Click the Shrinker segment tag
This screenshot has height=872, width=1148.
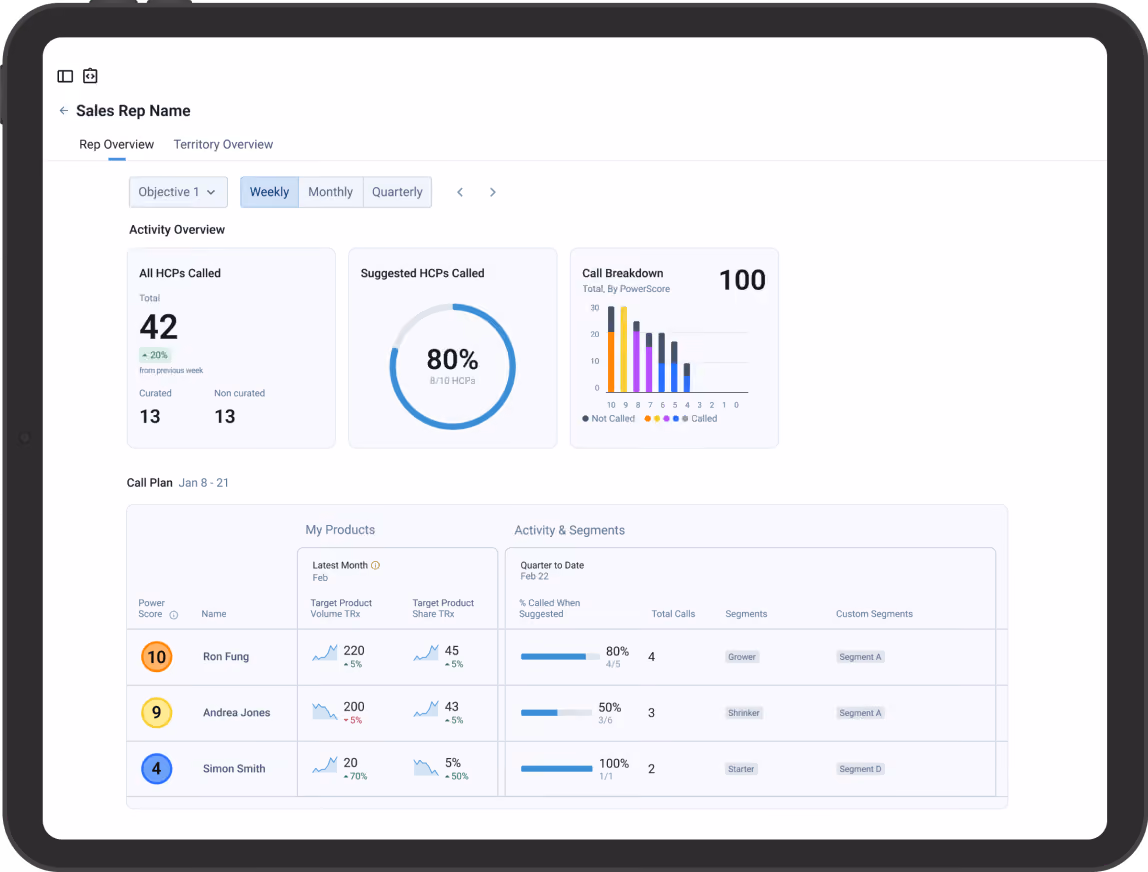(x=744, y=712)
